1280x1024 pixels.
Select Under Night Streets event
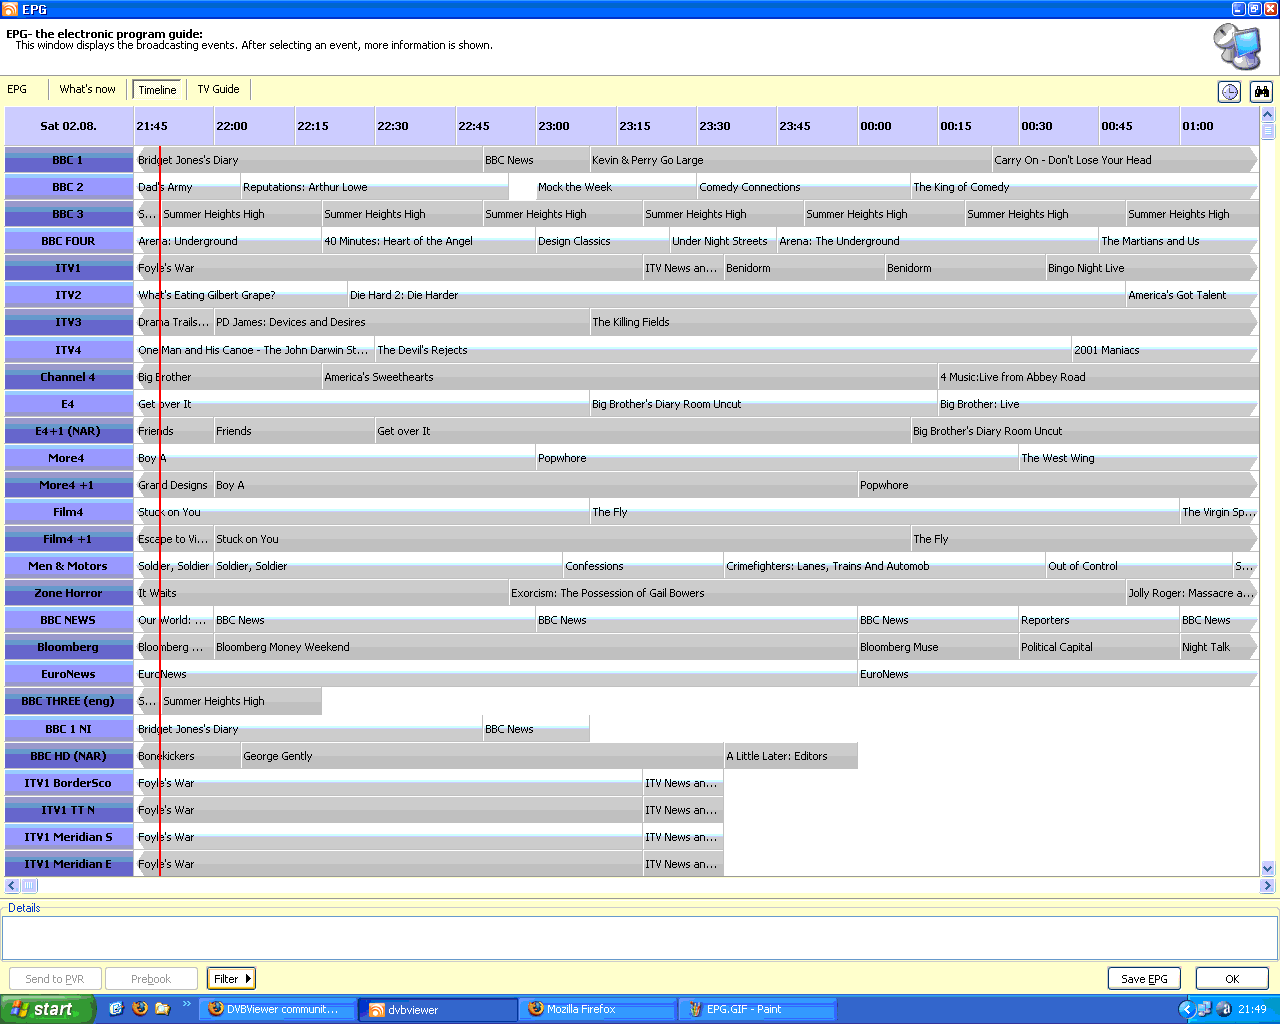723,241
